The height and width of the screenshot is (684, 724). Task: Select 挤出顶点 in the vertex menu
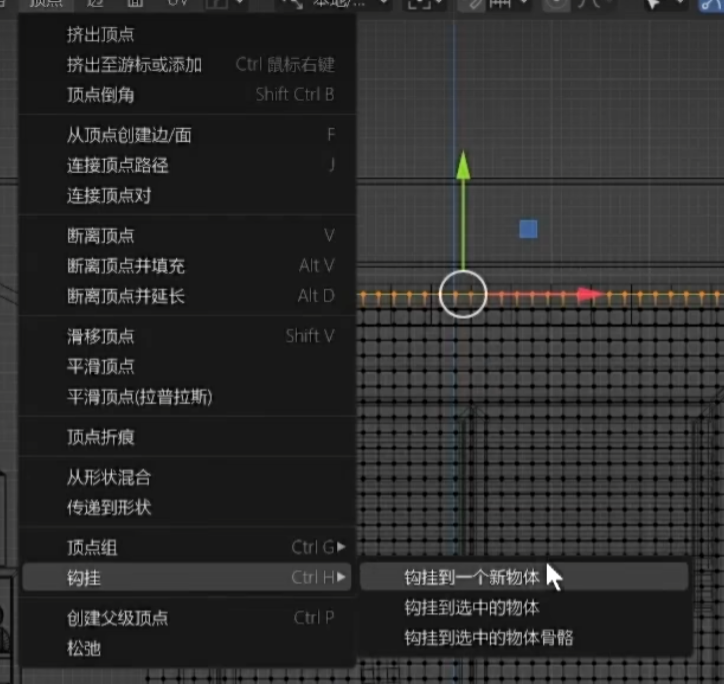tap(100, 35)
